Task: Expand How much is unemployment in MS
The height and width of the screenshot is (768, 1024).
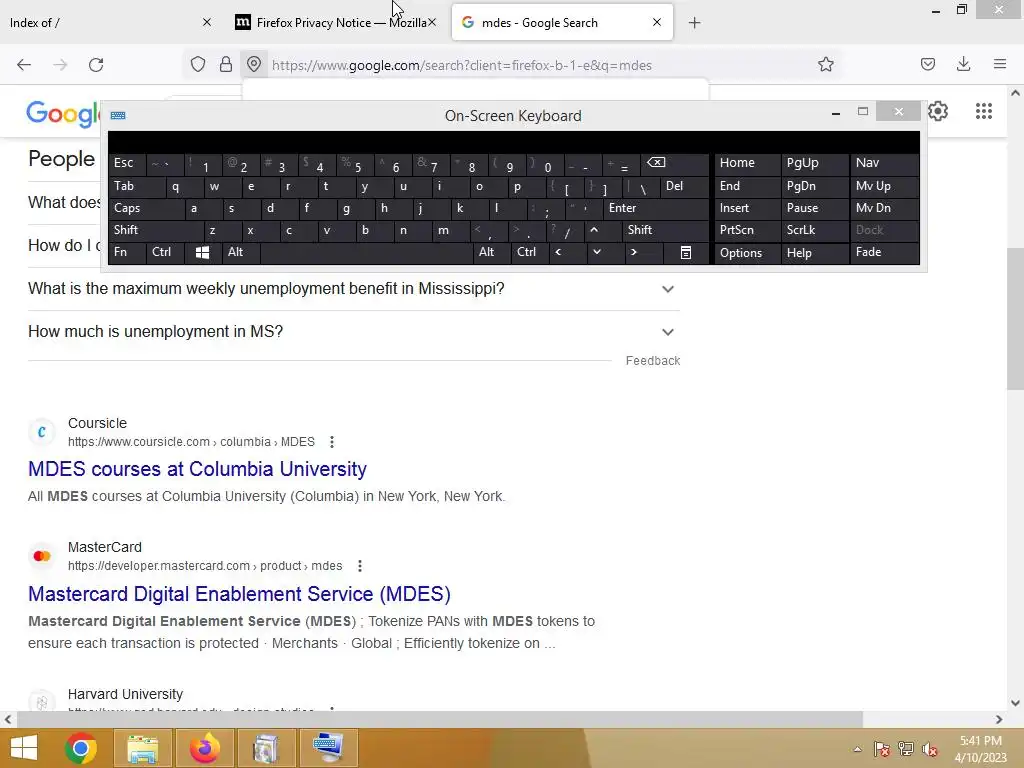Action: coord(353,332)
